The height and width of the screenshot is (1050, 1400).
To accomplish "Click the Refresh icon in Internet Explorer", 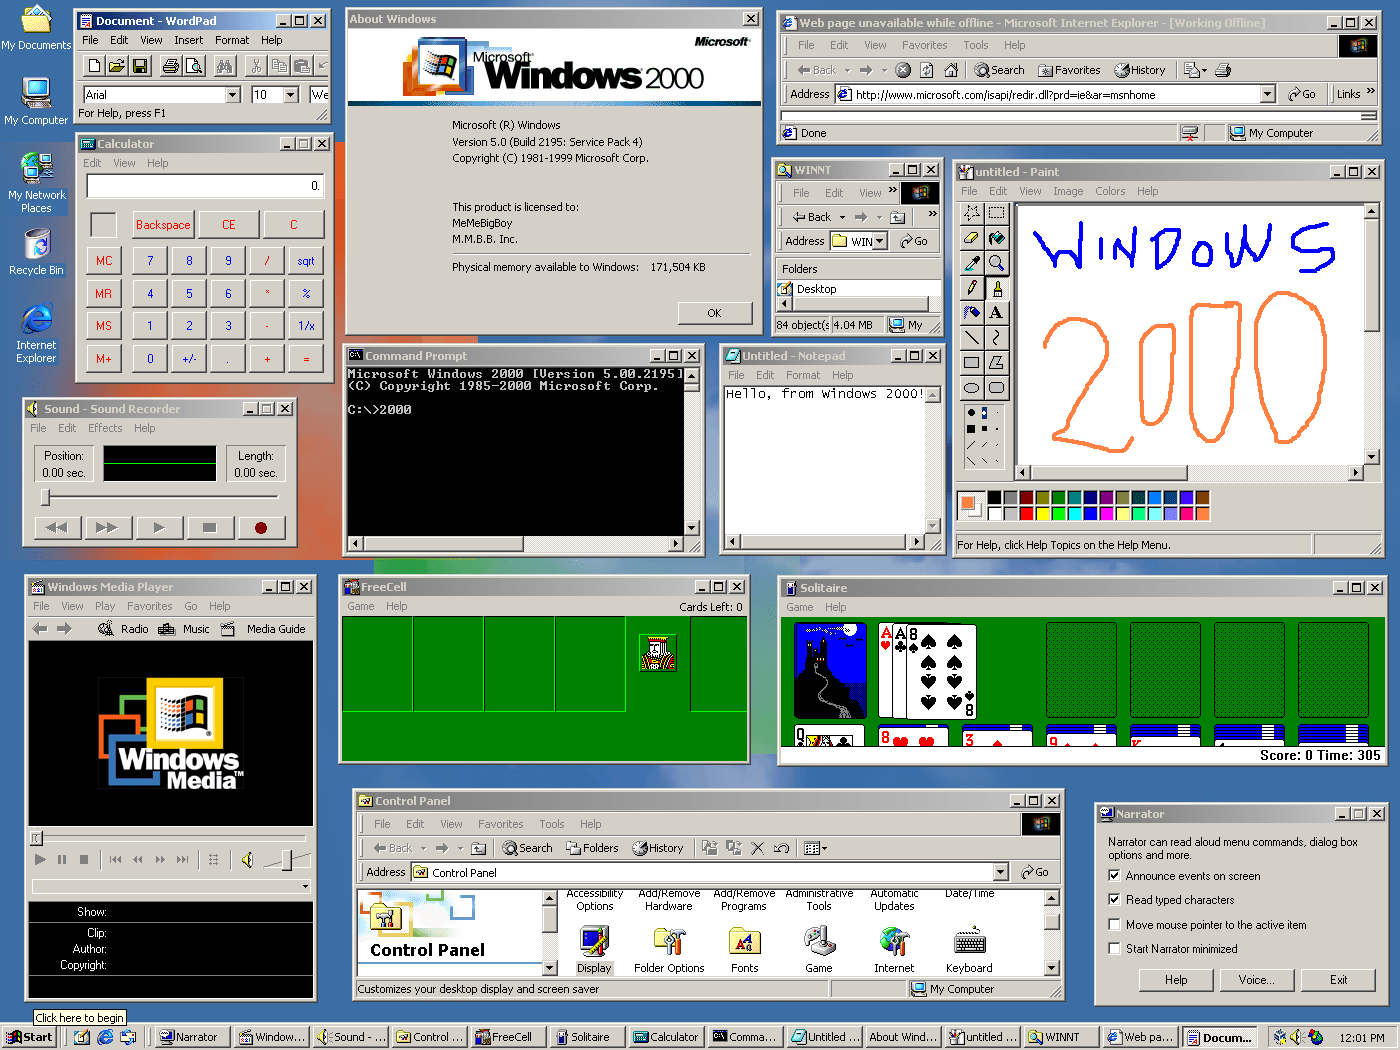I will (x=927, y=70).
